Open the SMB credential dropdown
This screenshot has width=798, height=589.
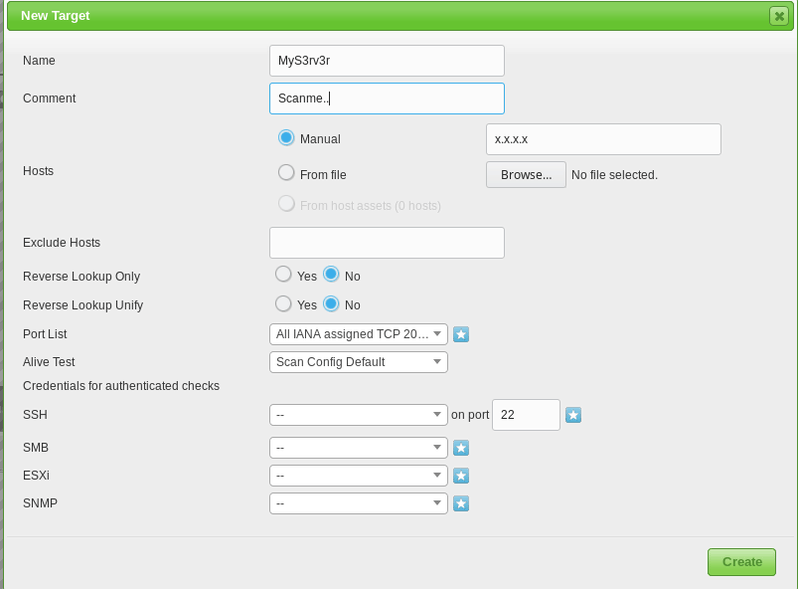click(358, 448)
